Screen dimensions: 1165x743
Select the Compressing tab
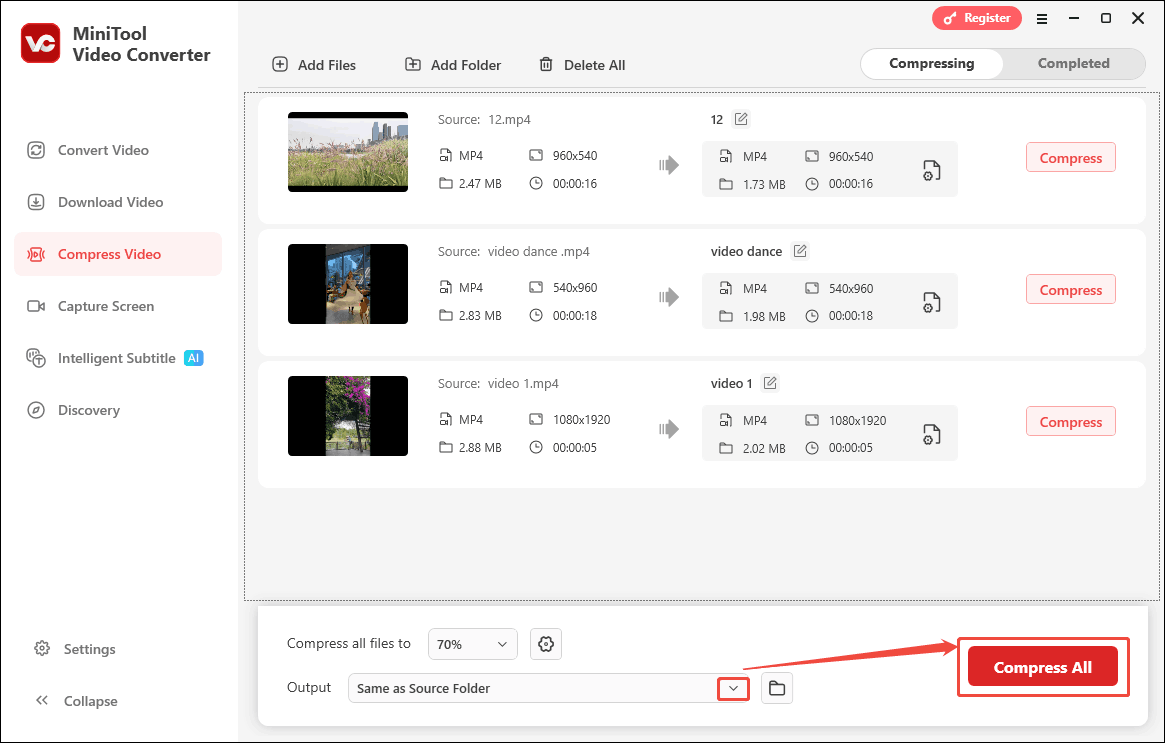931,62
